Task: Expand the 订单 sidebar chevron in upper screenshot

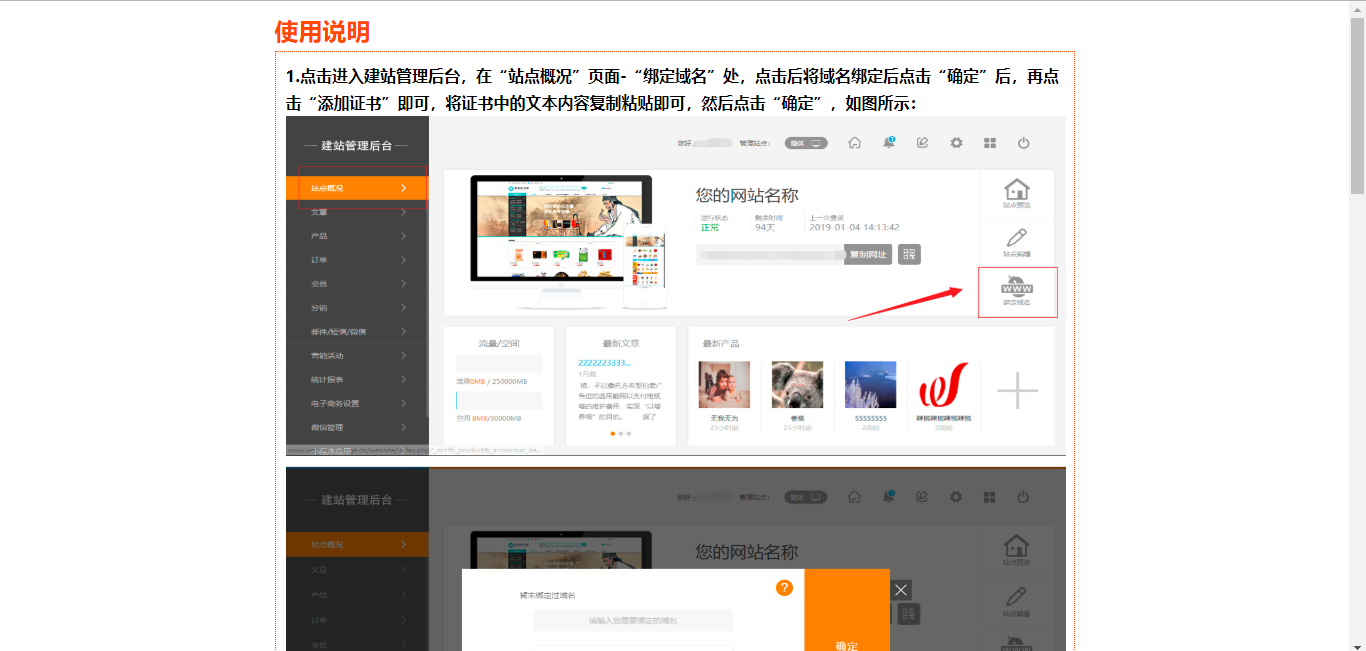Action: coord(403,260)
